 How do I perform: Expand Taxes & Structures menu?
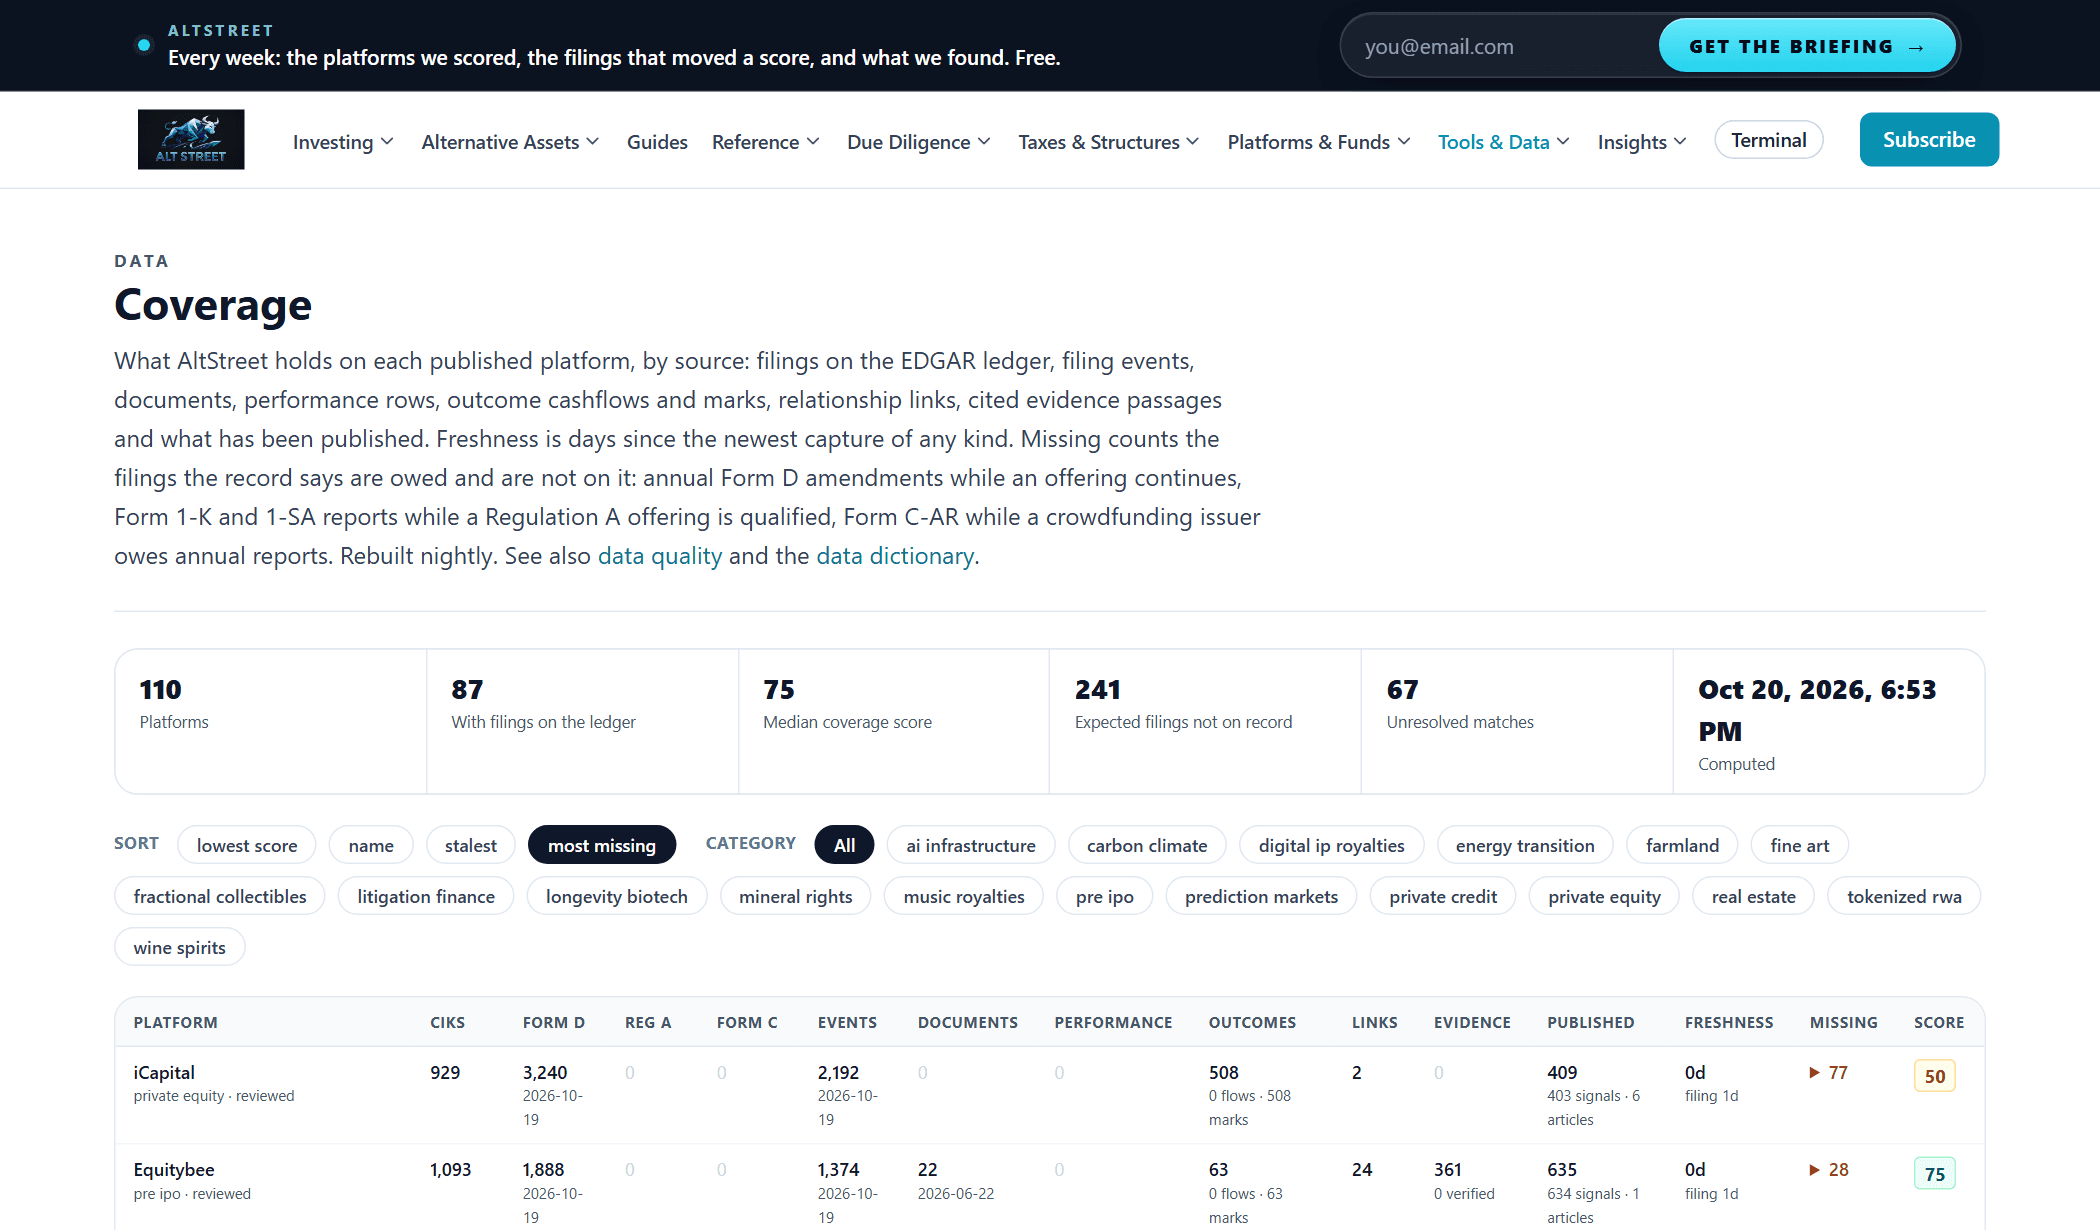pyautogui.click(x=1109, y=142)
